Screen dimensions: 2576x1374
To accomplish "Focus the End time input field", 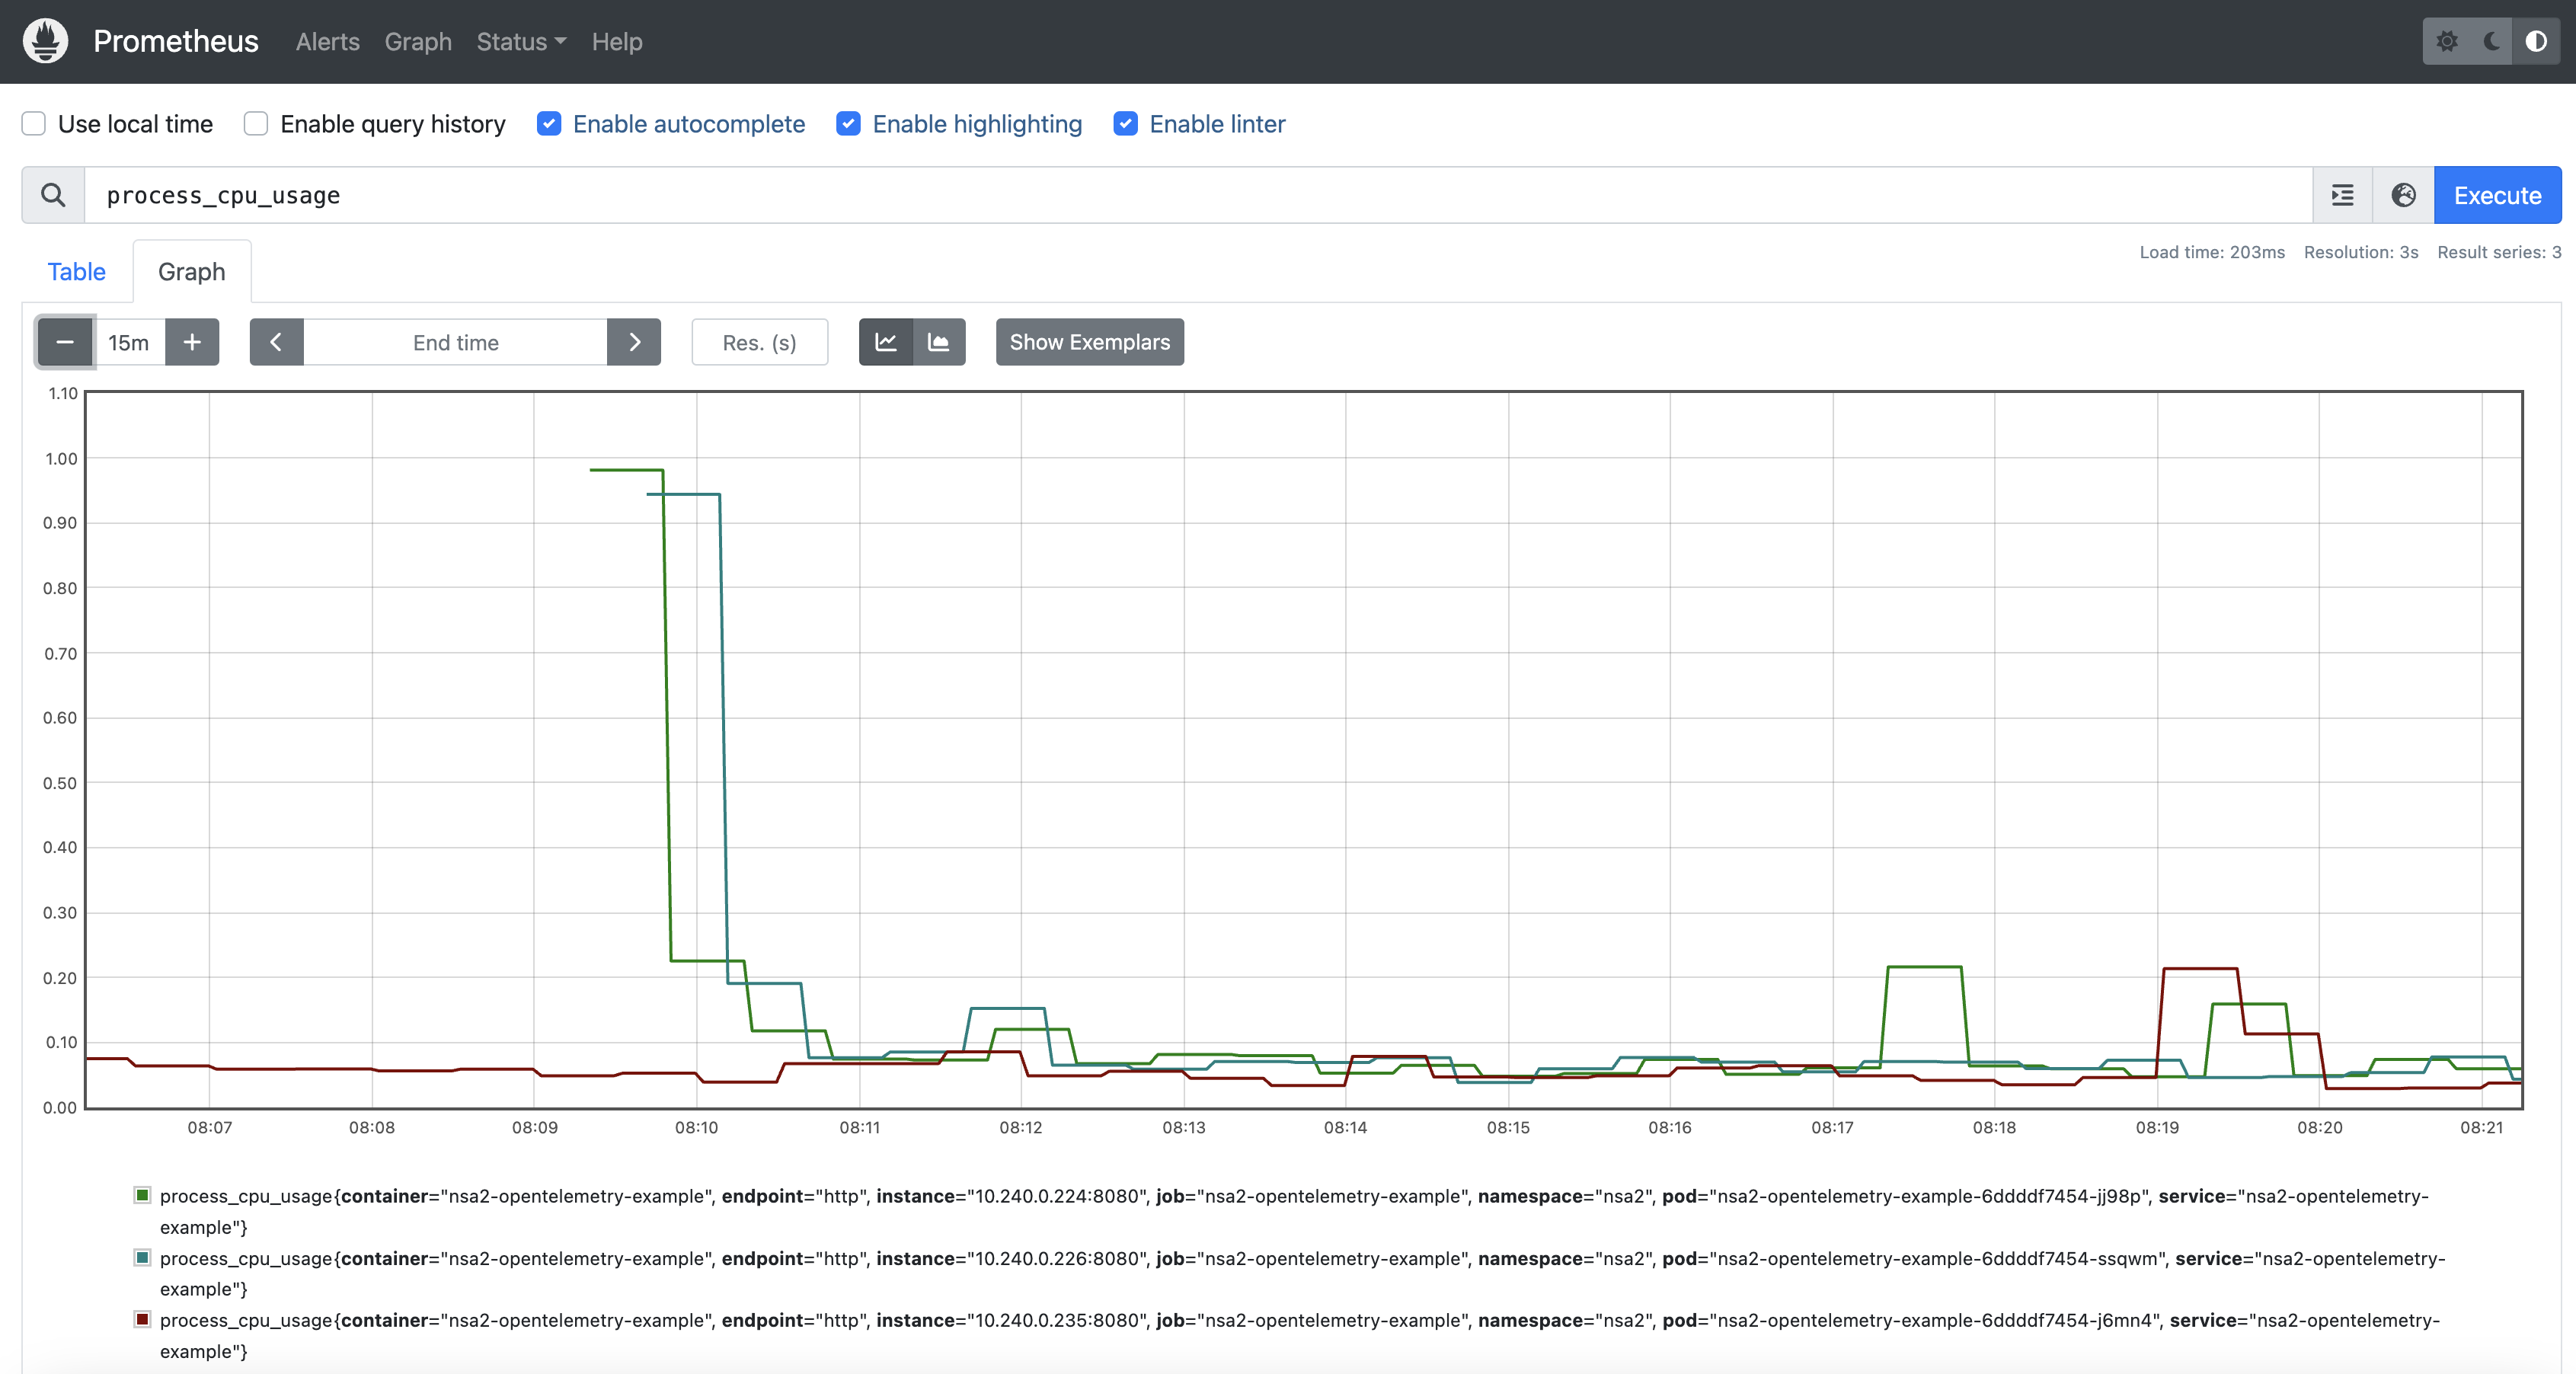I will [x=455, y=342].
